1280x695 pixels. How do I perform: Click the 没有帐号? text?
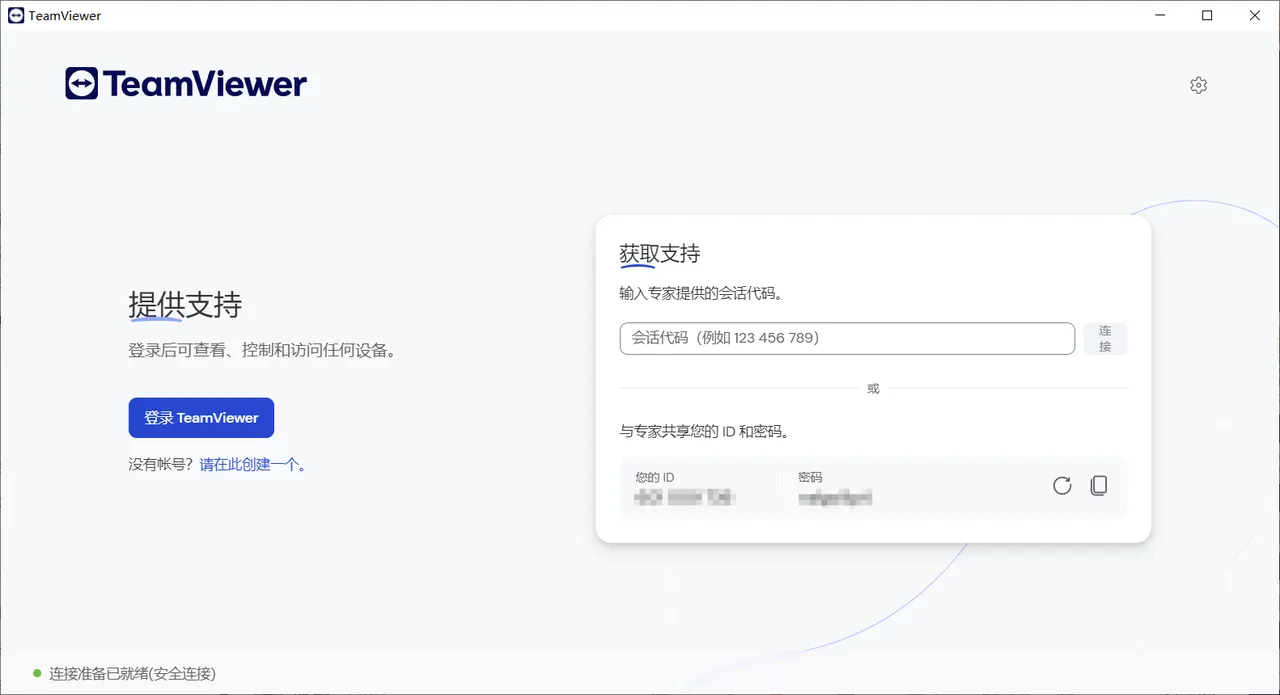[163, 464]
